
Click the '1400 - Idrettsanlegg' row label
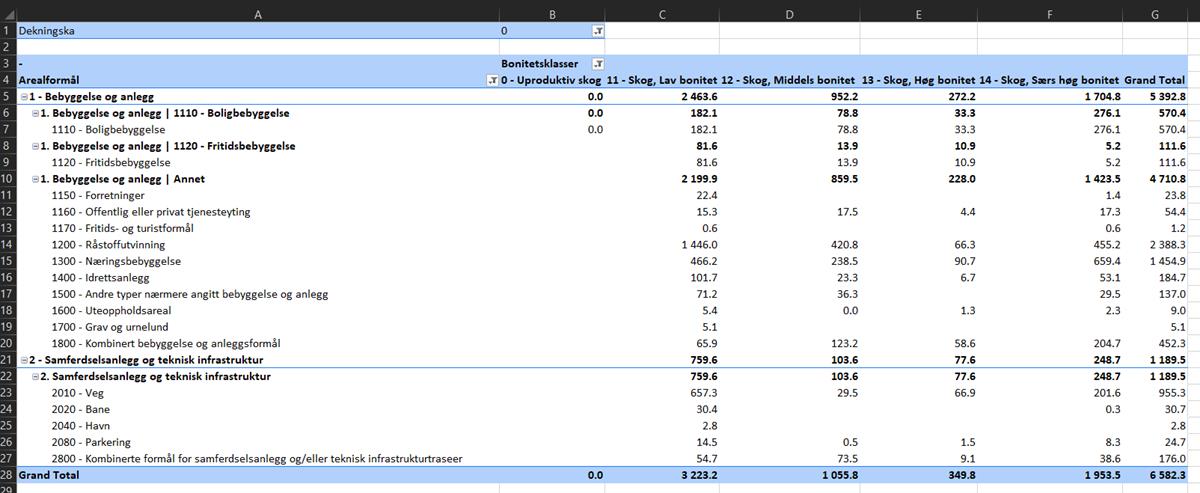coord(102,277)
